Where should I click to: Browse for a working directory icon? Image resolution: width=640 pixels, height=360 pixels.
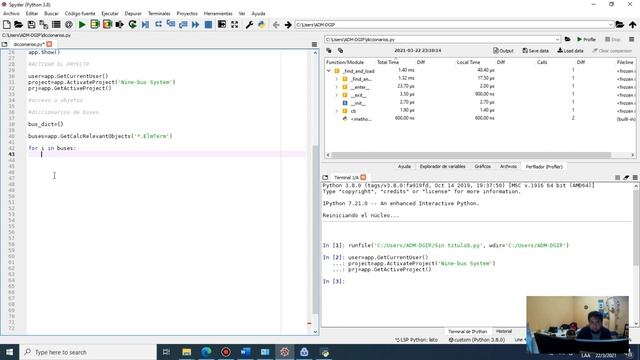tap(620, 25)
